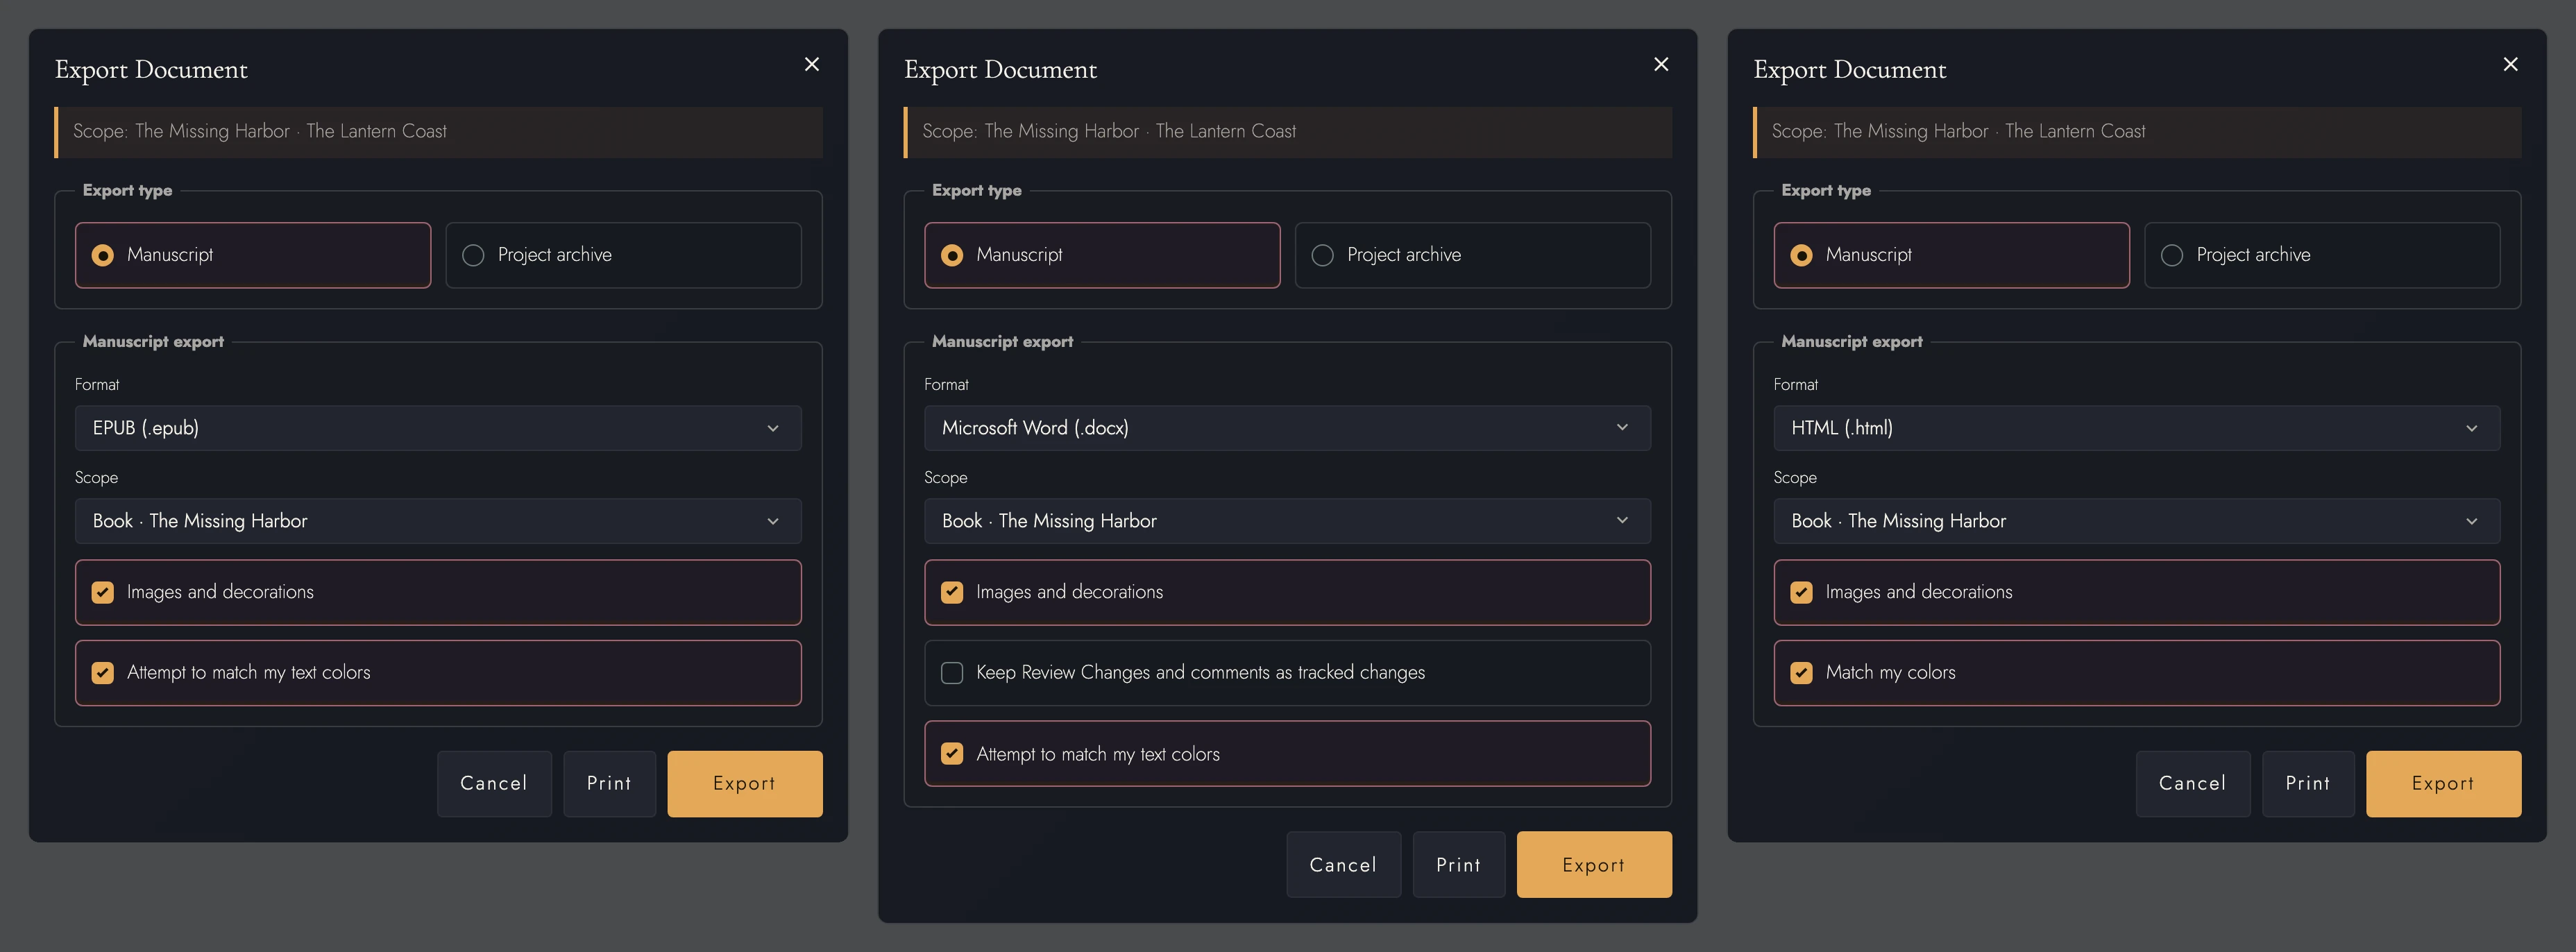Image resolution: width=2576 pixels, height=952 pixels.
Task: Open the HTML (.html) format dropdown
Action: [2136, 428]
